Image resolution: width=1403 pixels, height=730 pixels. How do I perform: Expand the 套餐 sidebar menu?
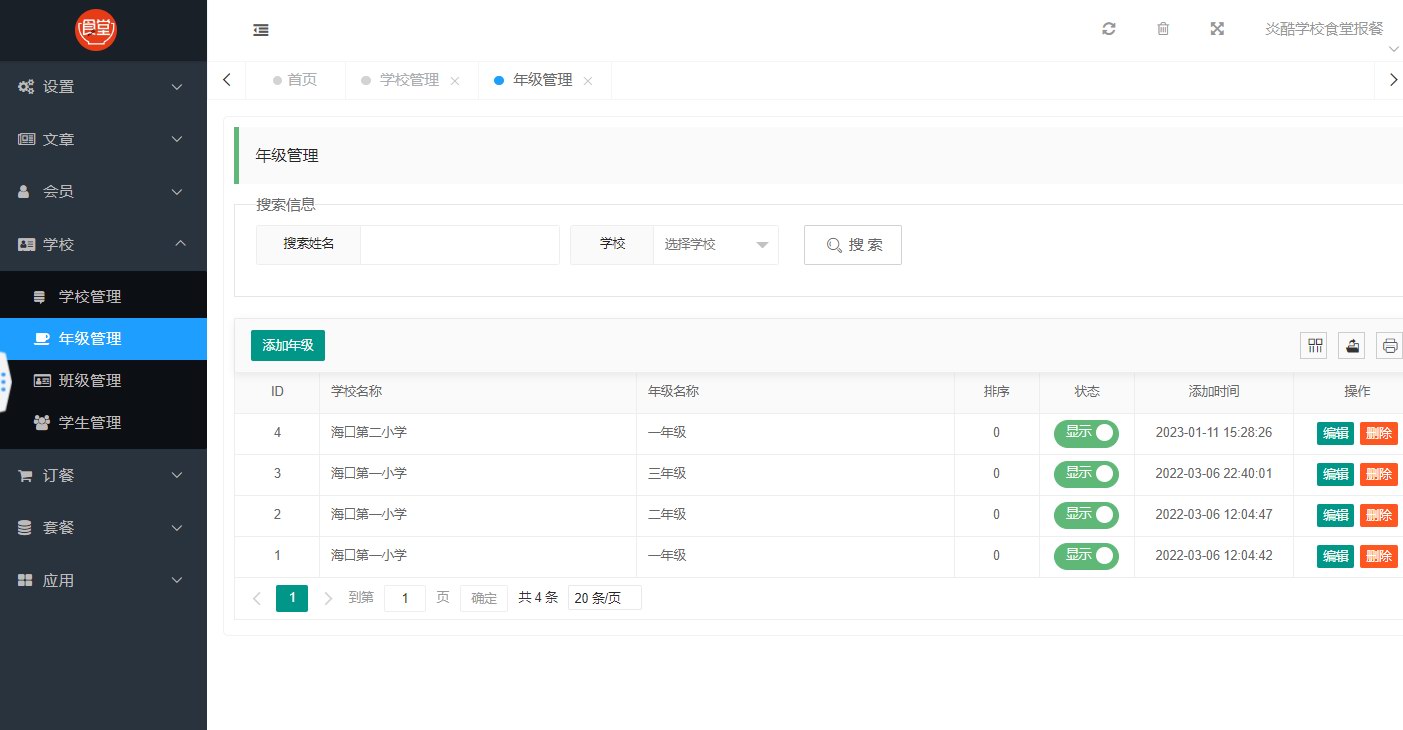(x=103, y=528)
